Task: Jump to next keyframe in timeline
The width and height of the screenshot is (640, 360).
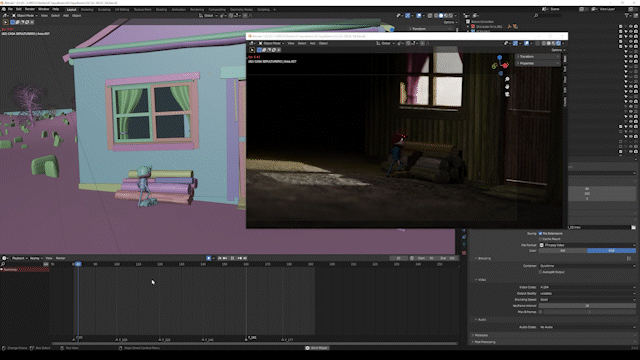Action: tap(240, 258)
